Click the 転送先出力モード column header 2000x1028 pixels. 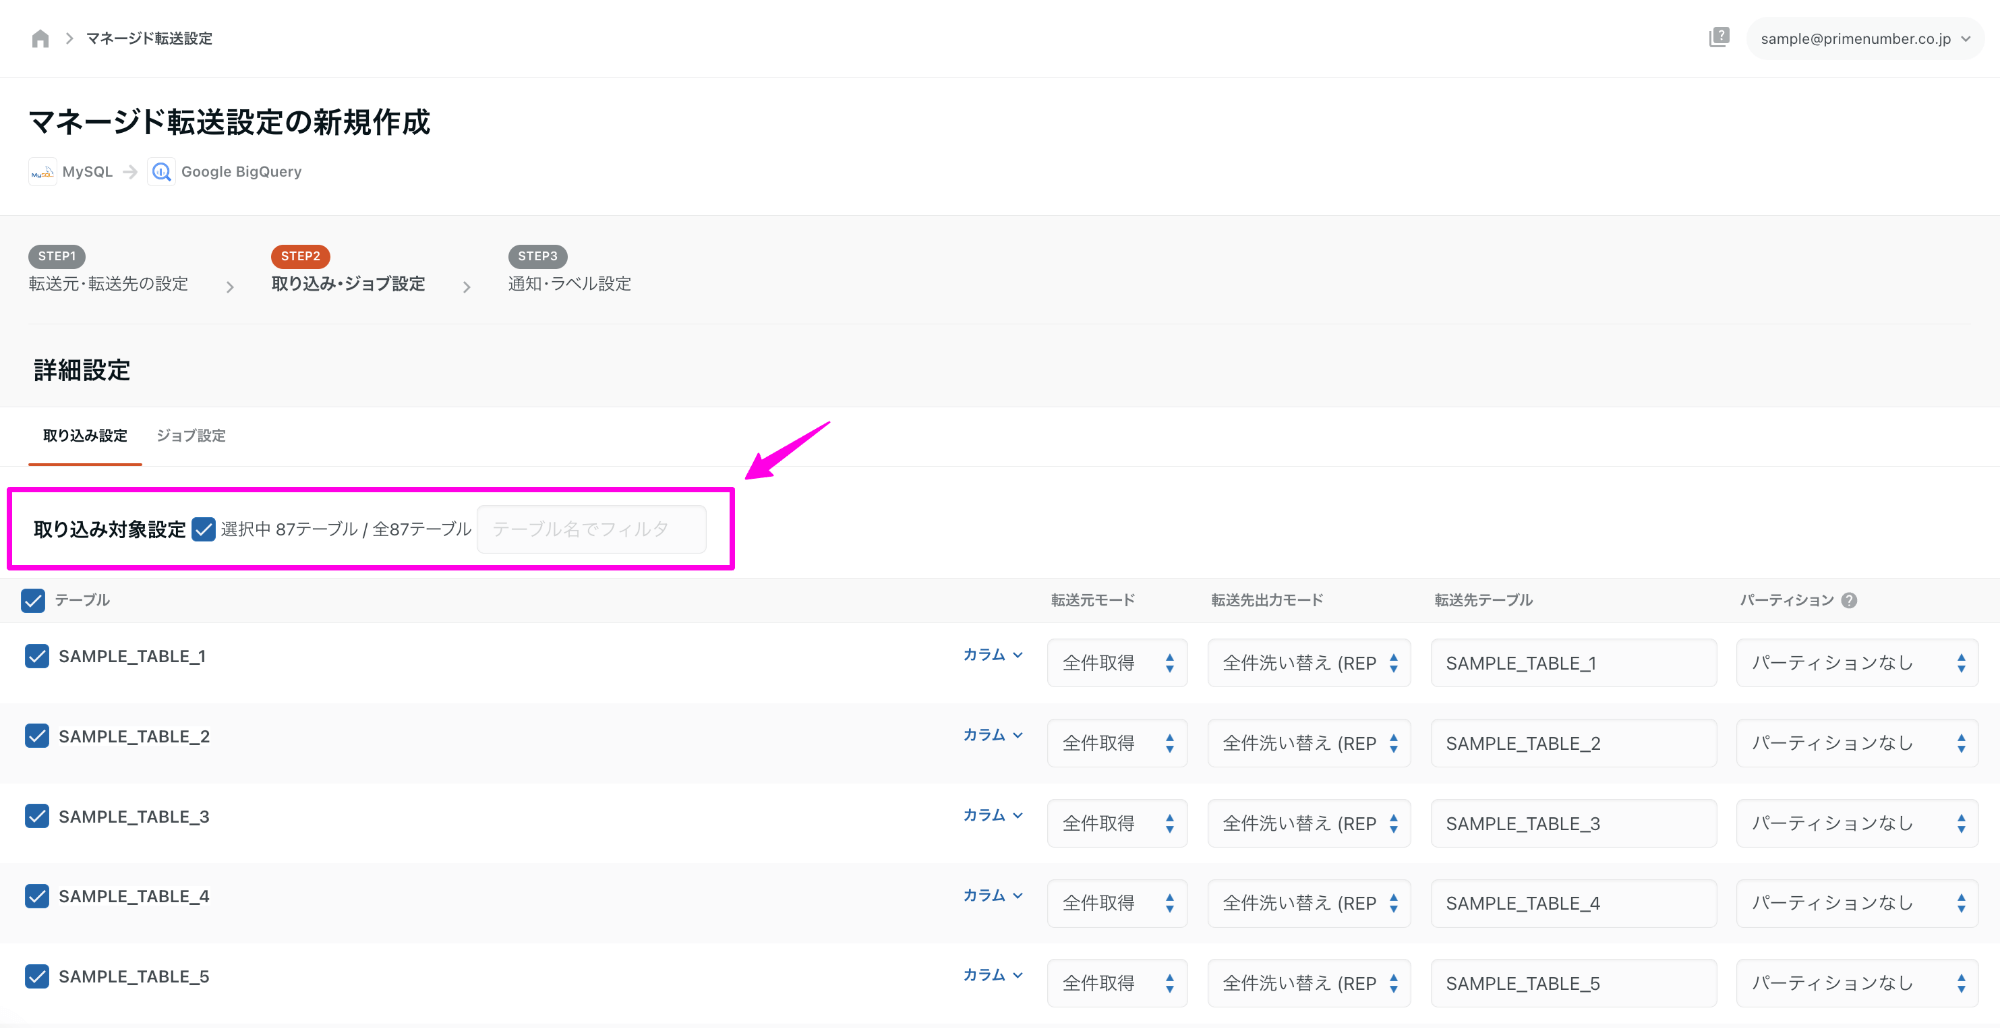1267,600
